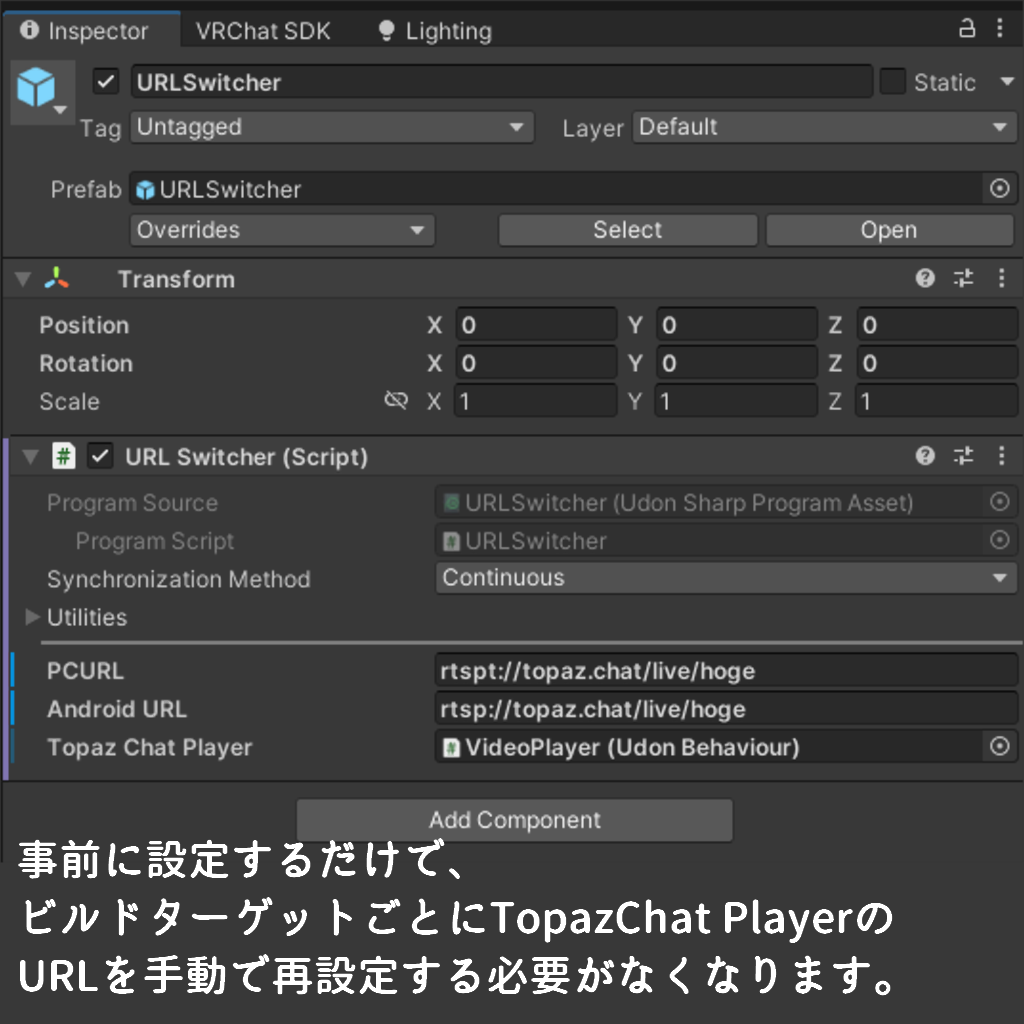Open the Transform help documentation icon
Image resolution: width=1024 pixels, height=1024 pixels.
click(x=924, y=279)
